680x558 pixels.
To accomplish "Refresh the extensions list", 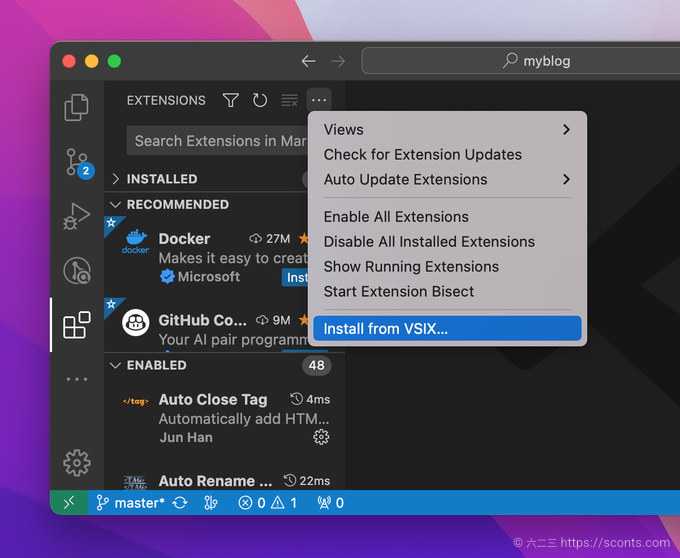I will click(260, 101).
